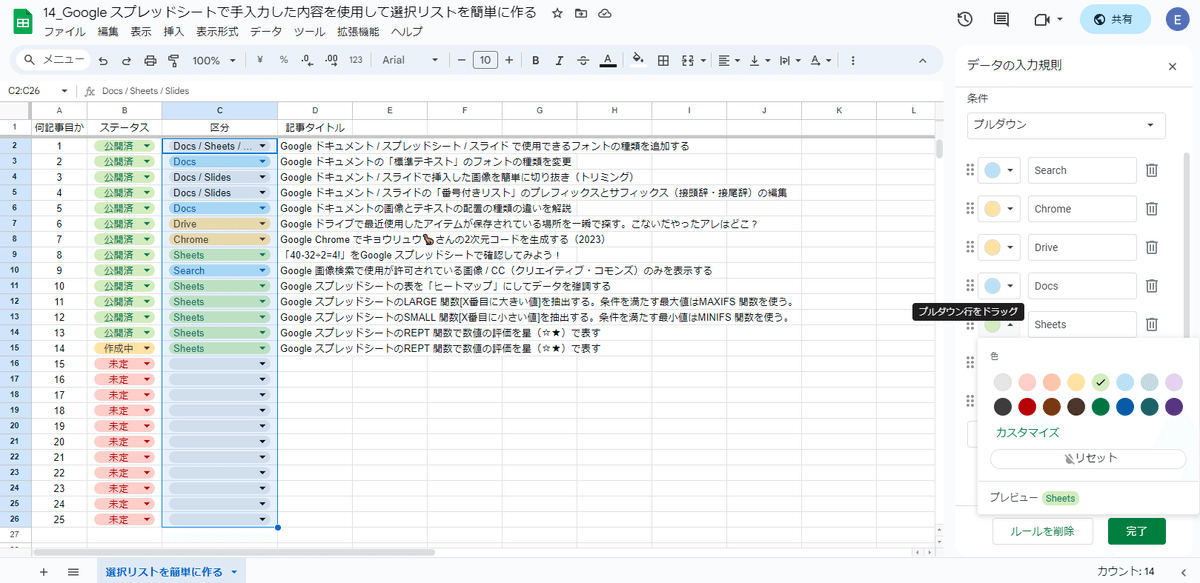This screenshot has height=583, width=1200.
Task: Select the paint format roller tool
Action: 175,60
